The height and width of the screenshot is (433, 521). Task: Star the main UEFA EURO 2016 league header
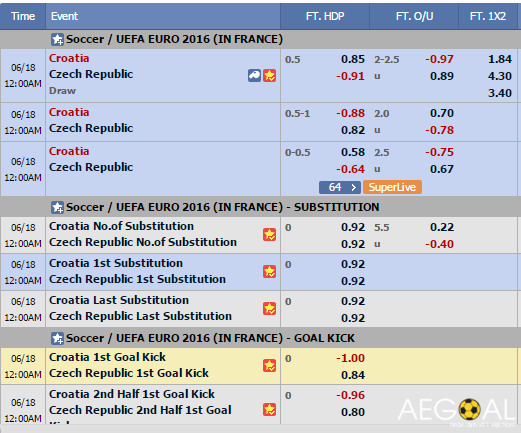pyautogui.click(x=57, y=40)
